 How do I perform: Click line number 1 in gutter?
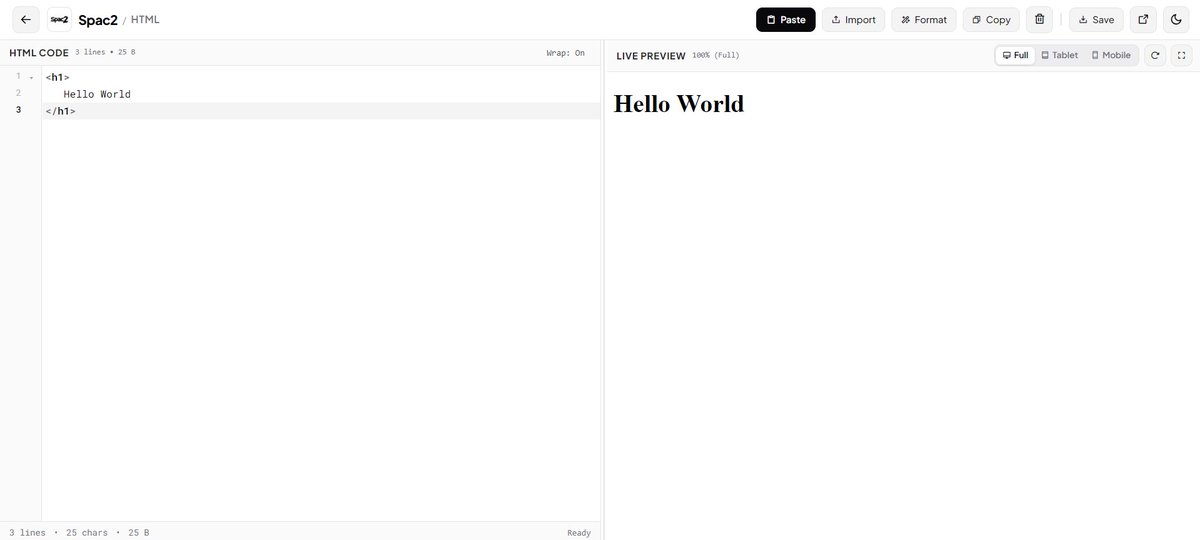click(17, 77)
